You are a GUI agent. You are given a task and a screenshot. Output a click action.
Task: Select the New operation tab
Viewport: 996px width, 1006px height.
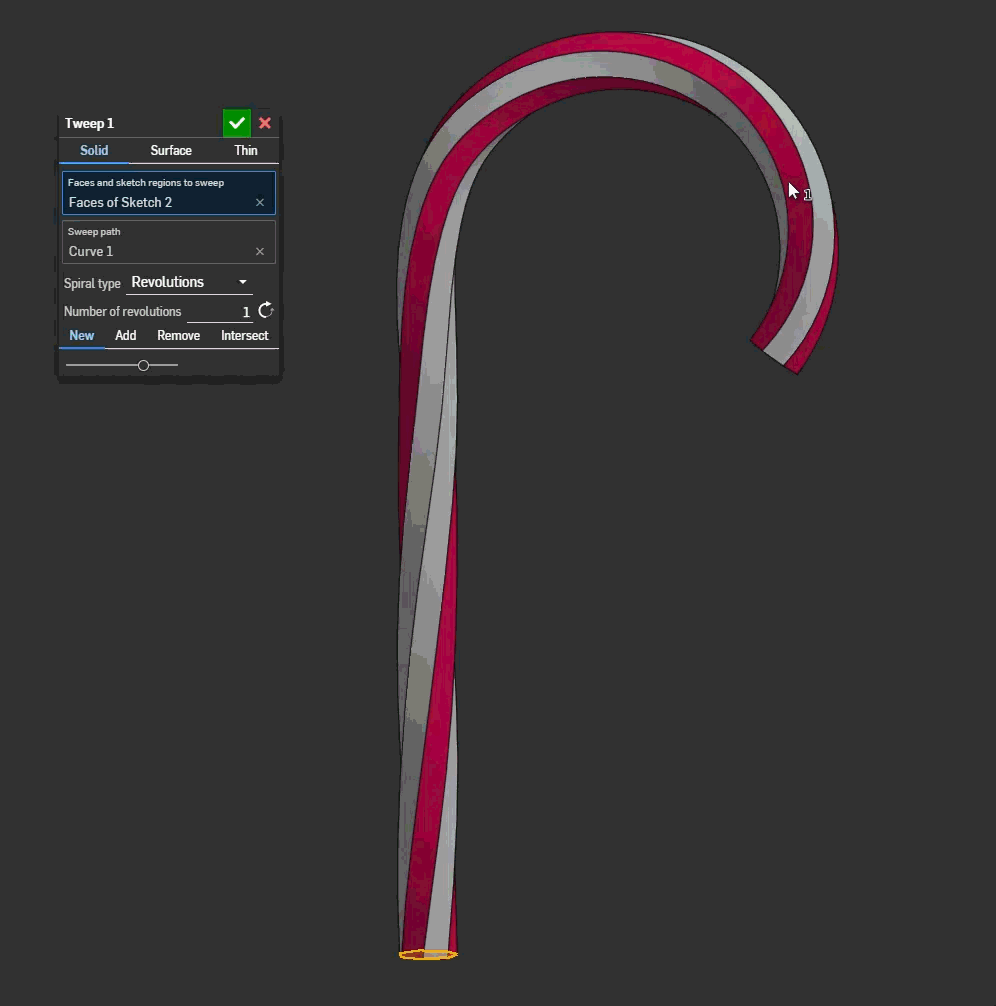pyautogui.click(x=82, y=336)
